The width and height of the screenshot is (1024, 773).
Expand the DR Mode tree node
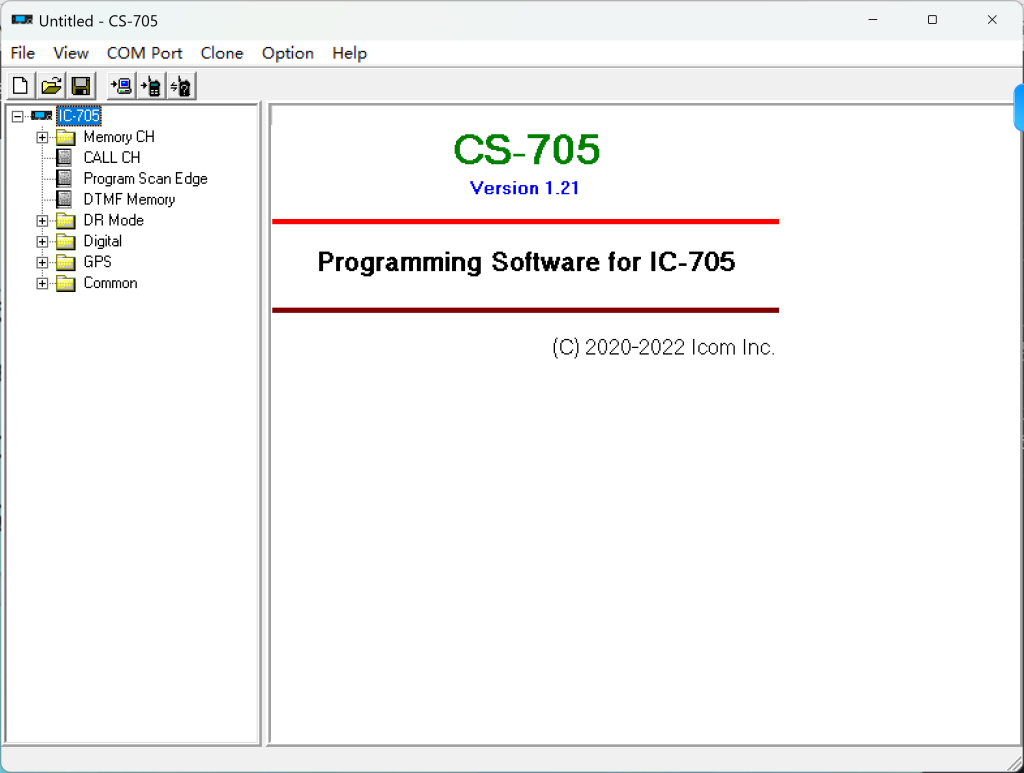click(42, 221)
